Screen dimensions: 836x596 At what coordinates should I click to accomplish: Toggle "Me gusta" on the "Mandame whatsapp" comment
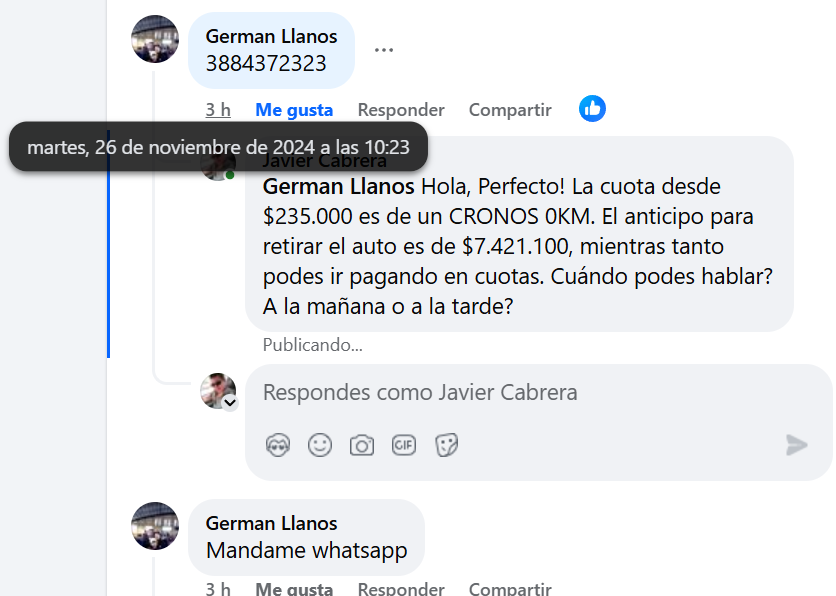294,589
